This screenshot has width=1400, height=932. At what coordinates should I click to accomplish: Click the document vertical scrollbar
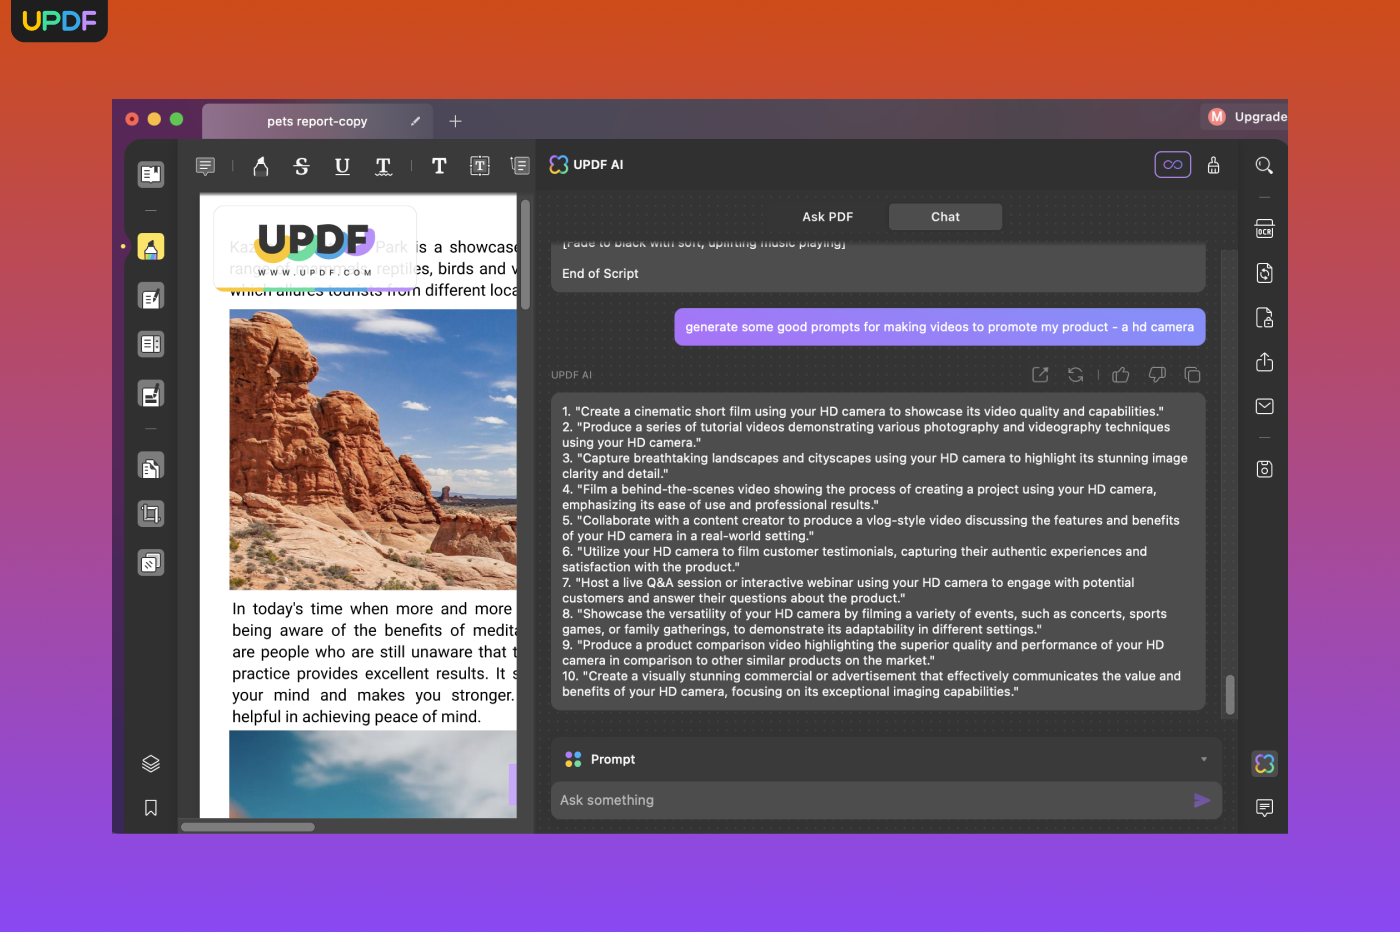coord(525,255)
